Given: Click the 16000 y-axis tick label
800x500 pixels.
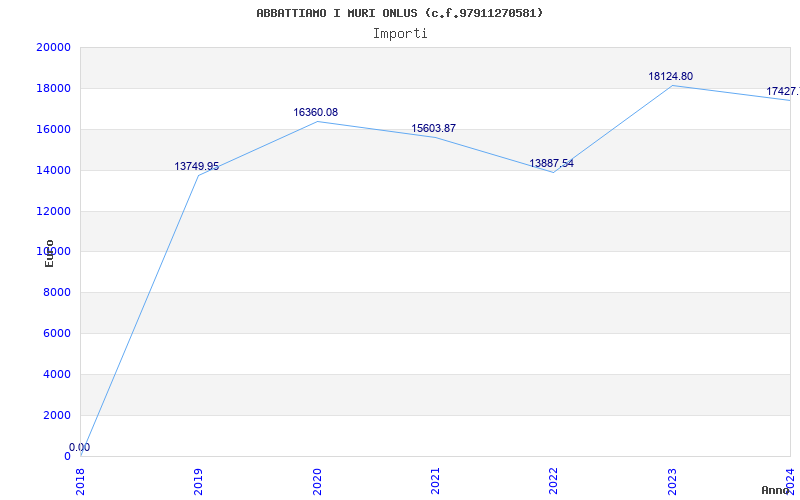Looking at the screenshot, I should [53, 129].
